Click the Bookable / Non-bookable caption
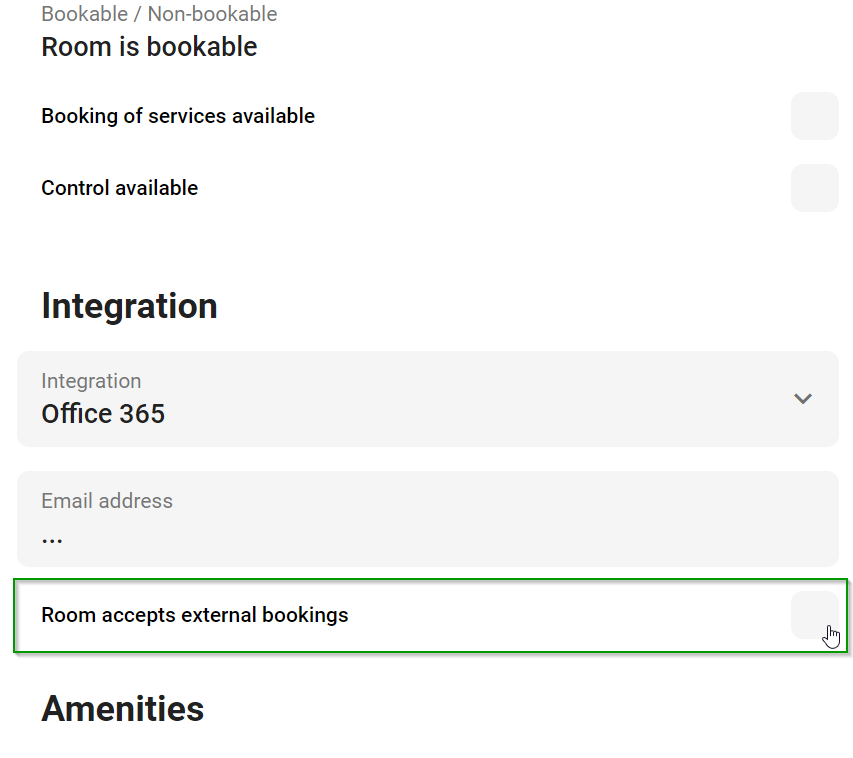The height and width of the screenshot is (758, 853). tap(159, 14)
